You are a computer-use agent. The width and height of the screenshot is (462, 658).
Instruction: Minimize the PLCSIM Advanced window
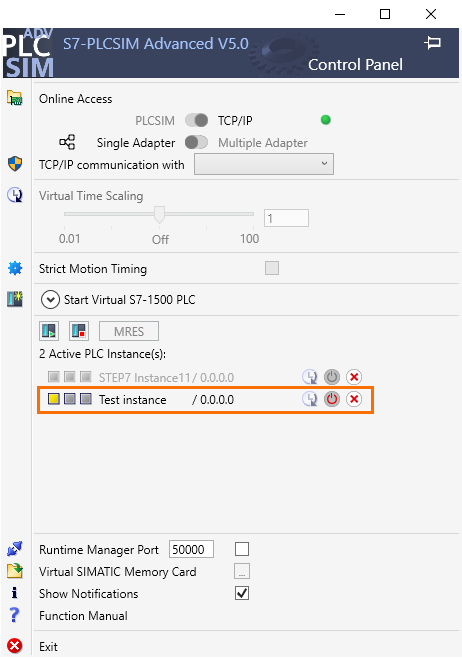coord(340,14)
